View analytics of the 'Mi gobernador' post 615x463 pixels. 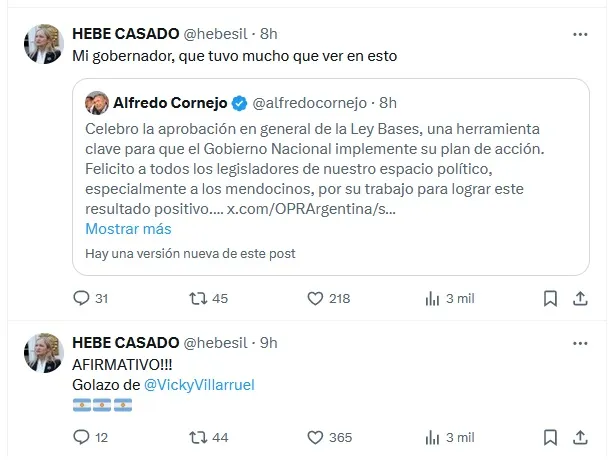coord(433,298)
